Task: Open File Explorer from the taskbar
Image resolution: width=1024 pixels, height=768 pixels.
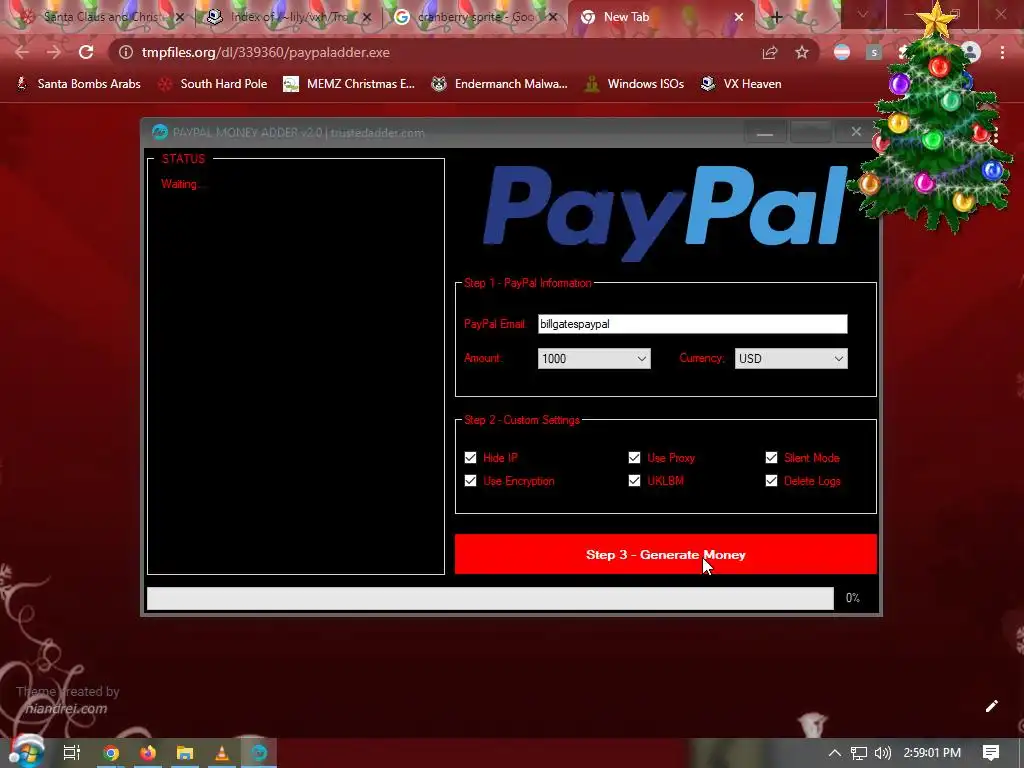Action: pyautogui.click(x=185, y=753)
